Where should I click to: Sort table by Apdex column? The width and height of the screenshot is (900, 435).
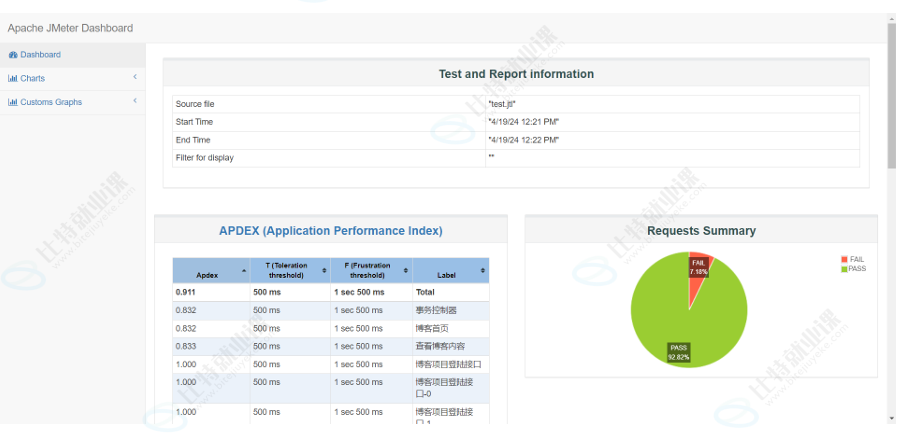pyautogui.click(x=211, y=270)
